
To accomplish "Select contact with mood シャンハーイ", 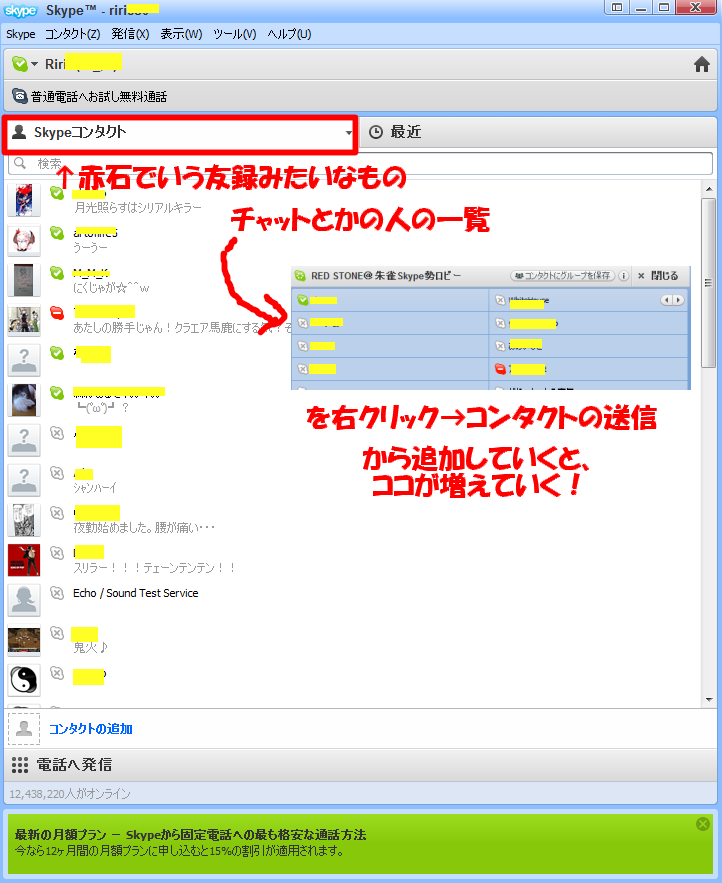I will pyautogui.click(x=353, y=480).
